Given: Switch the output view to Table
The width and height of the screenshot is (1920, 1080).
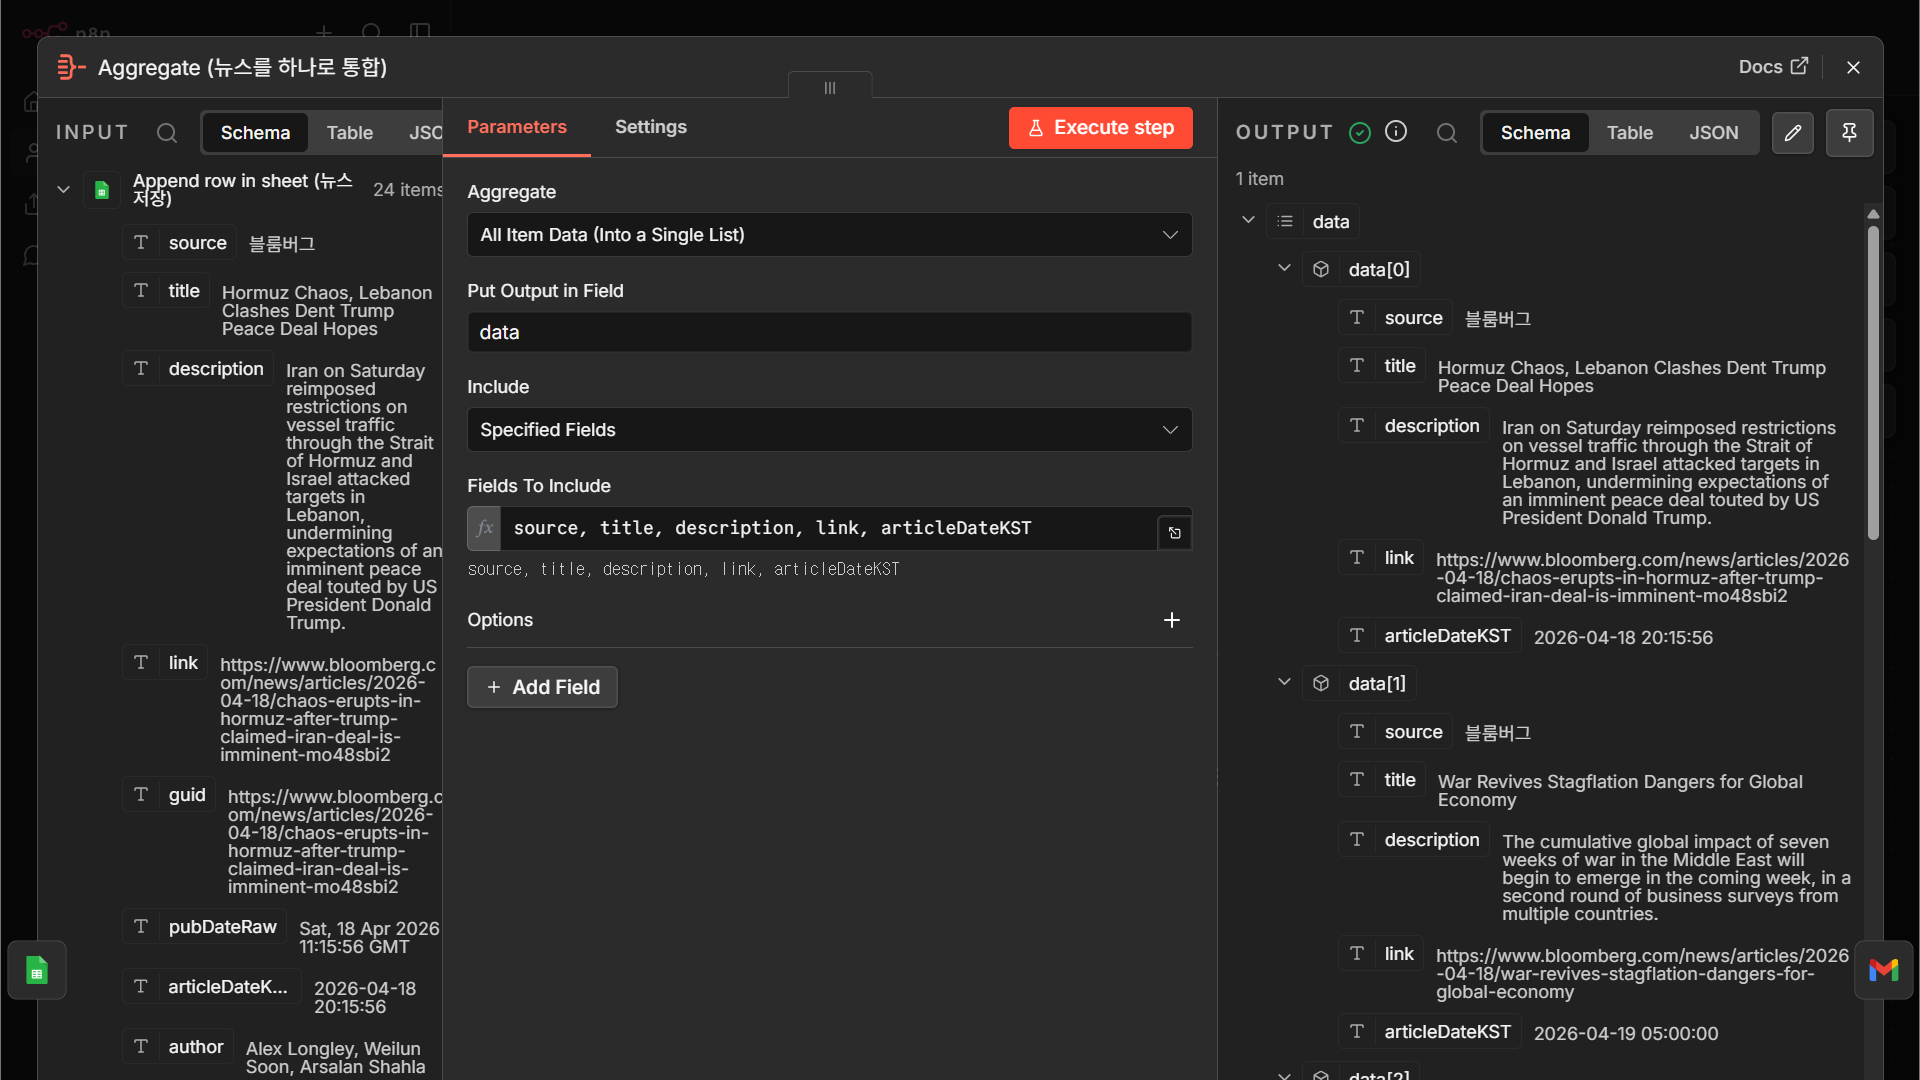Looking at the screenshot, I should [x=1629, y=133].
